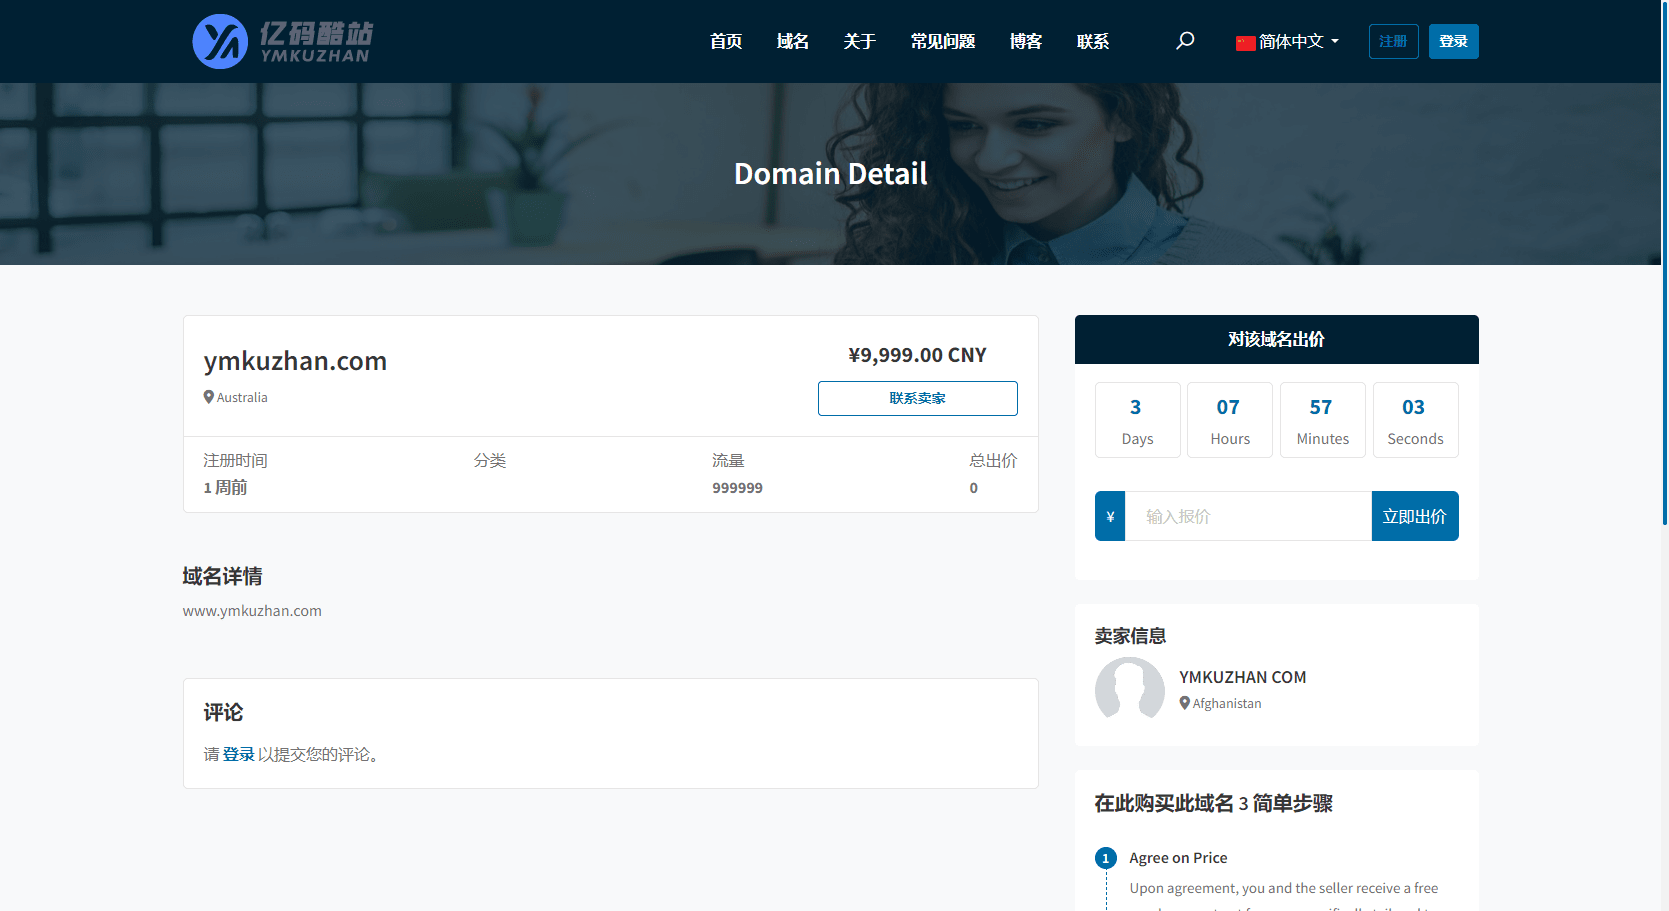
Task: Click the 联系卖家 contact seller button
Action: 918,398
